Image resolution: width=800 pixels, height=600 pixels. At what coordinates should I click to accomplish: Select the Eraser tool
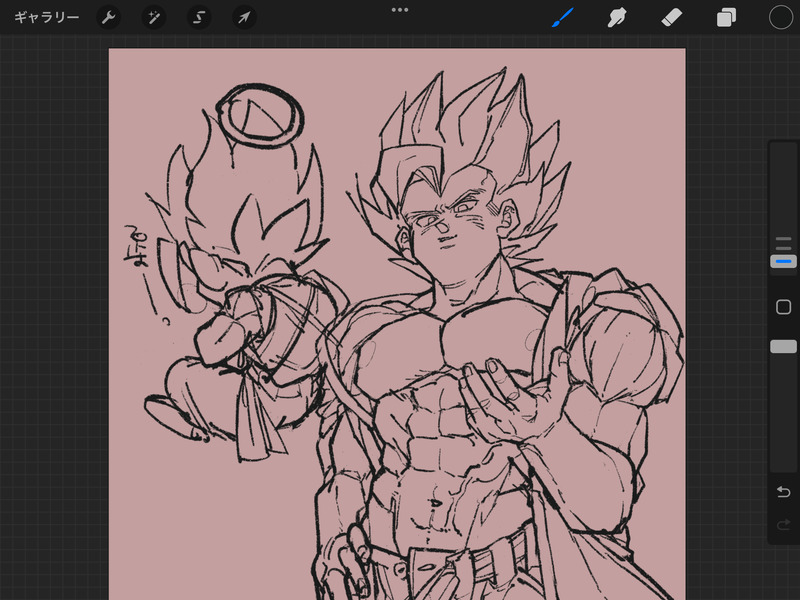pos(671,17)
